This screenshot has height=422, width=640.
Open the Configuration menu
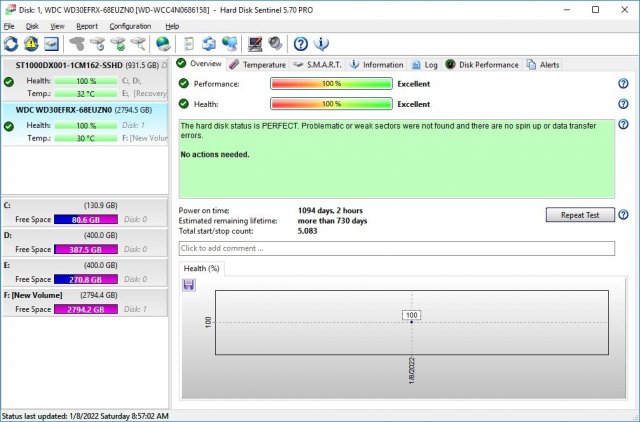coord(130,26)
